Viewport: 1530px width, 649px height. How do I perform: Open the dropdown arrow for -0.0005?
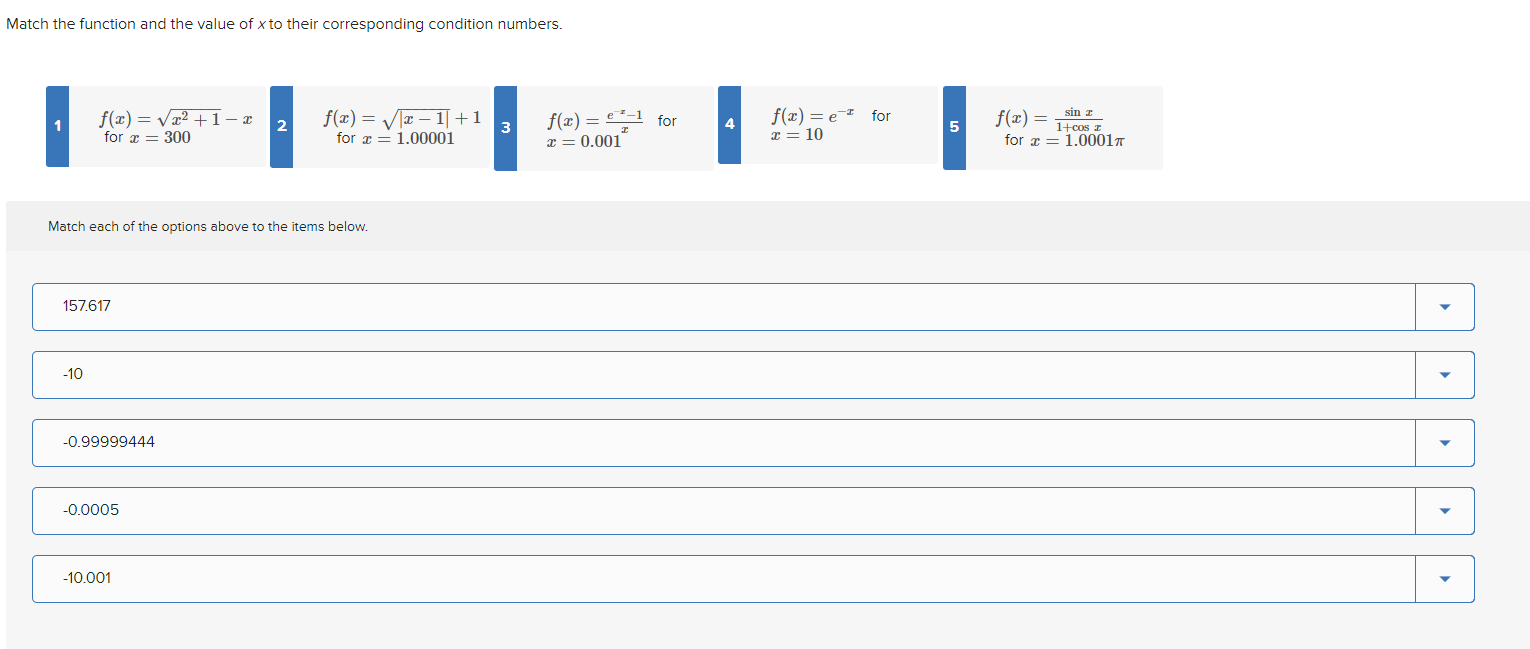click(1444, 510)
